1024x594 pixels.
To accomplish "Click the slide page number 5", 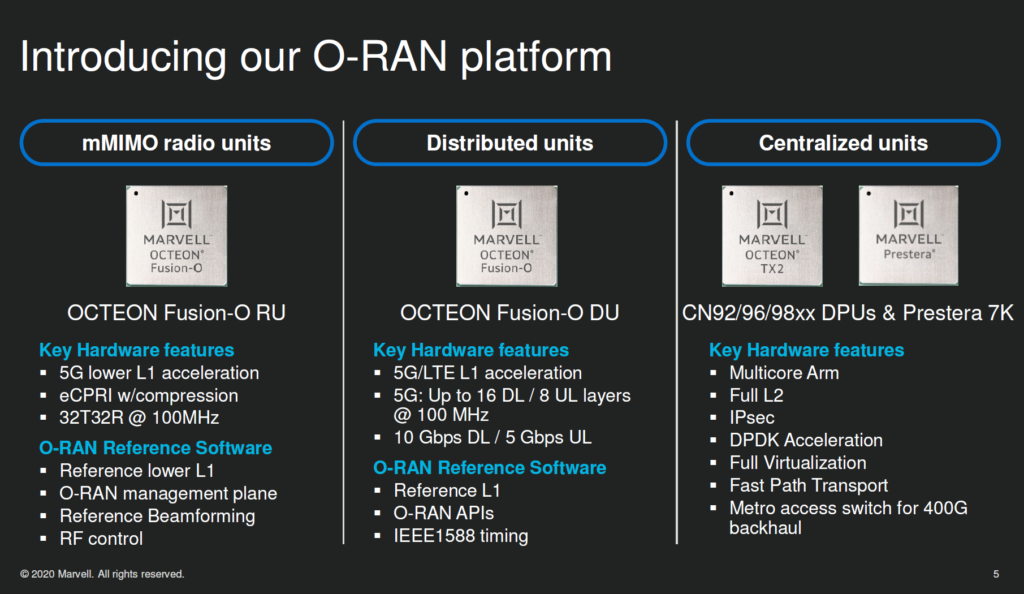I will click(995, 574).
